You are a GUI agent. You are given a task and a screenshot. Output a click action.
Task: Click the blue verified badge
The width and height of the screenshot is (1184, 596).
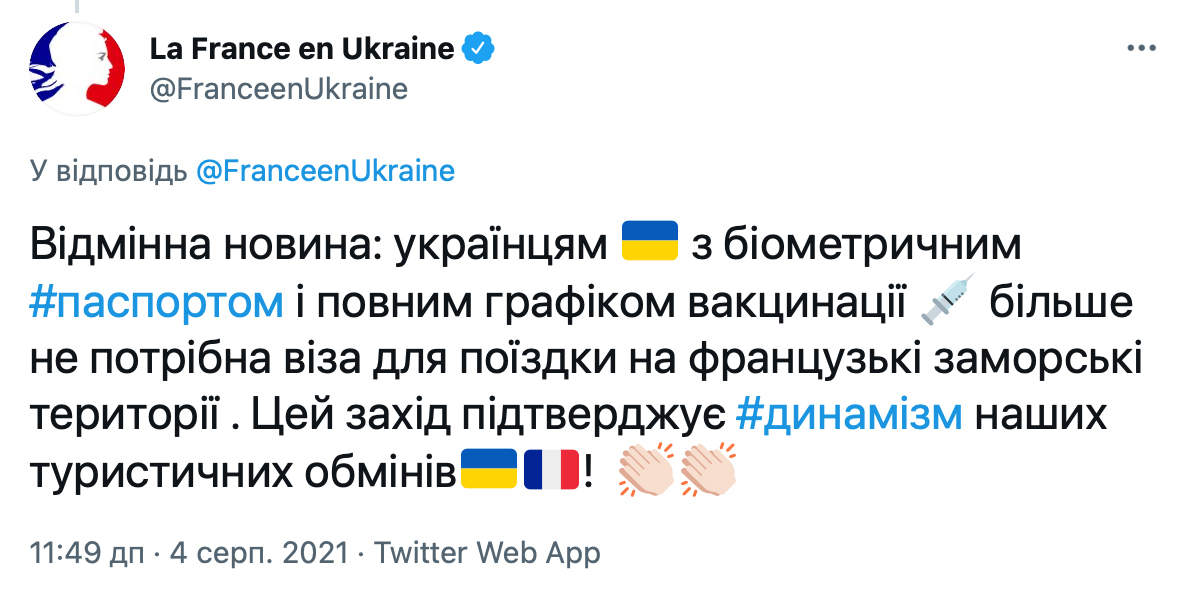click(x=476, y=48)
